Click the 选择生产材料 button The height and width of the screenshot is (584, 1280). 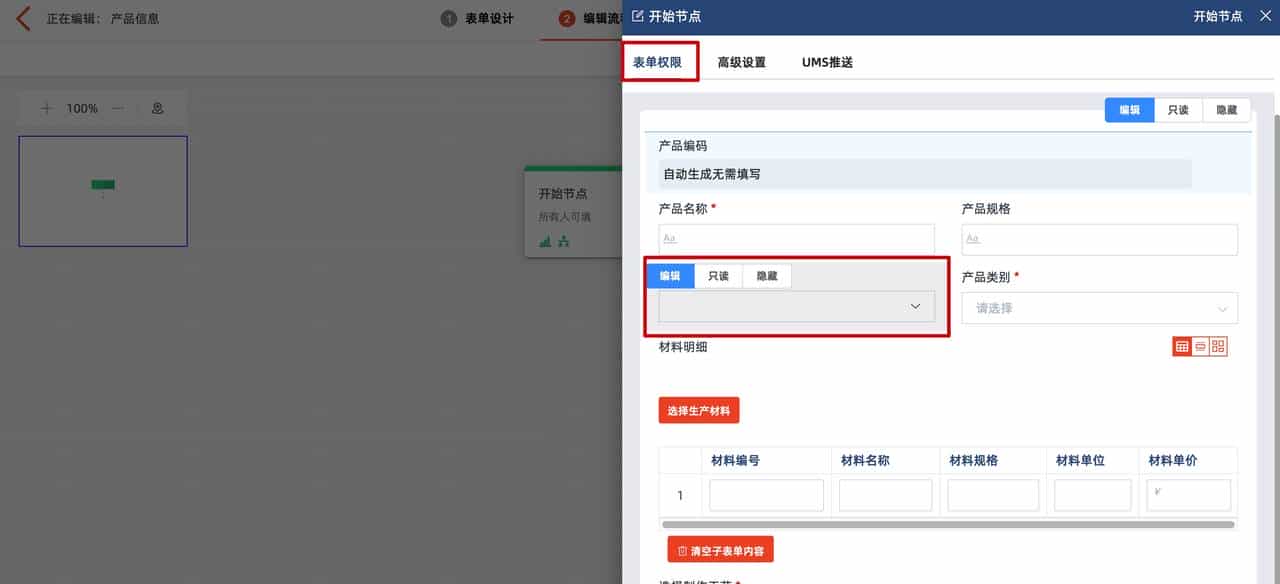tap(698, 410)
